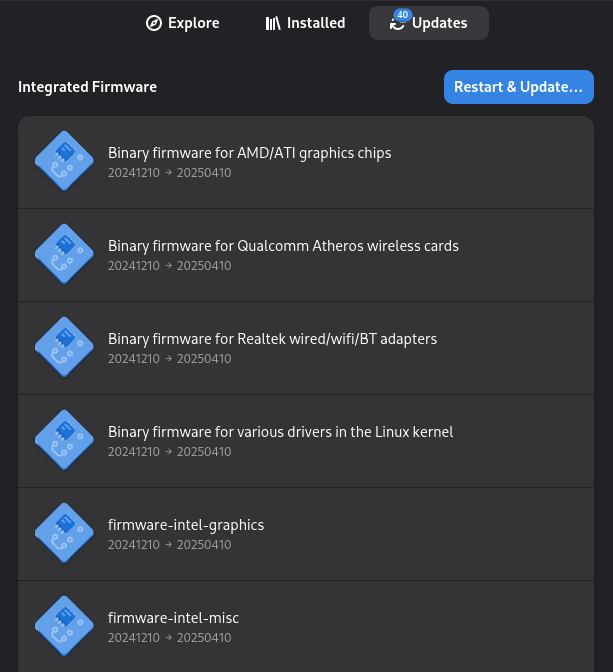Click the firmware-intel-misc icon
613x672 pixels.
point(64,626)
